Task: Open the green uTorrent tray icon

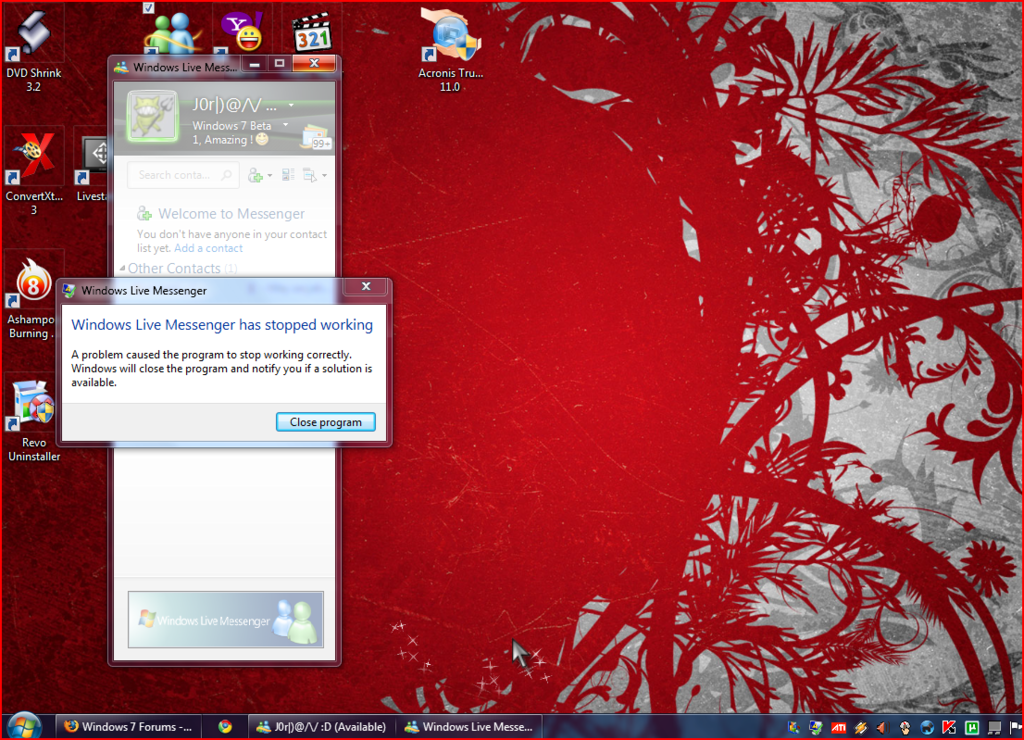Action: (972, 728)
